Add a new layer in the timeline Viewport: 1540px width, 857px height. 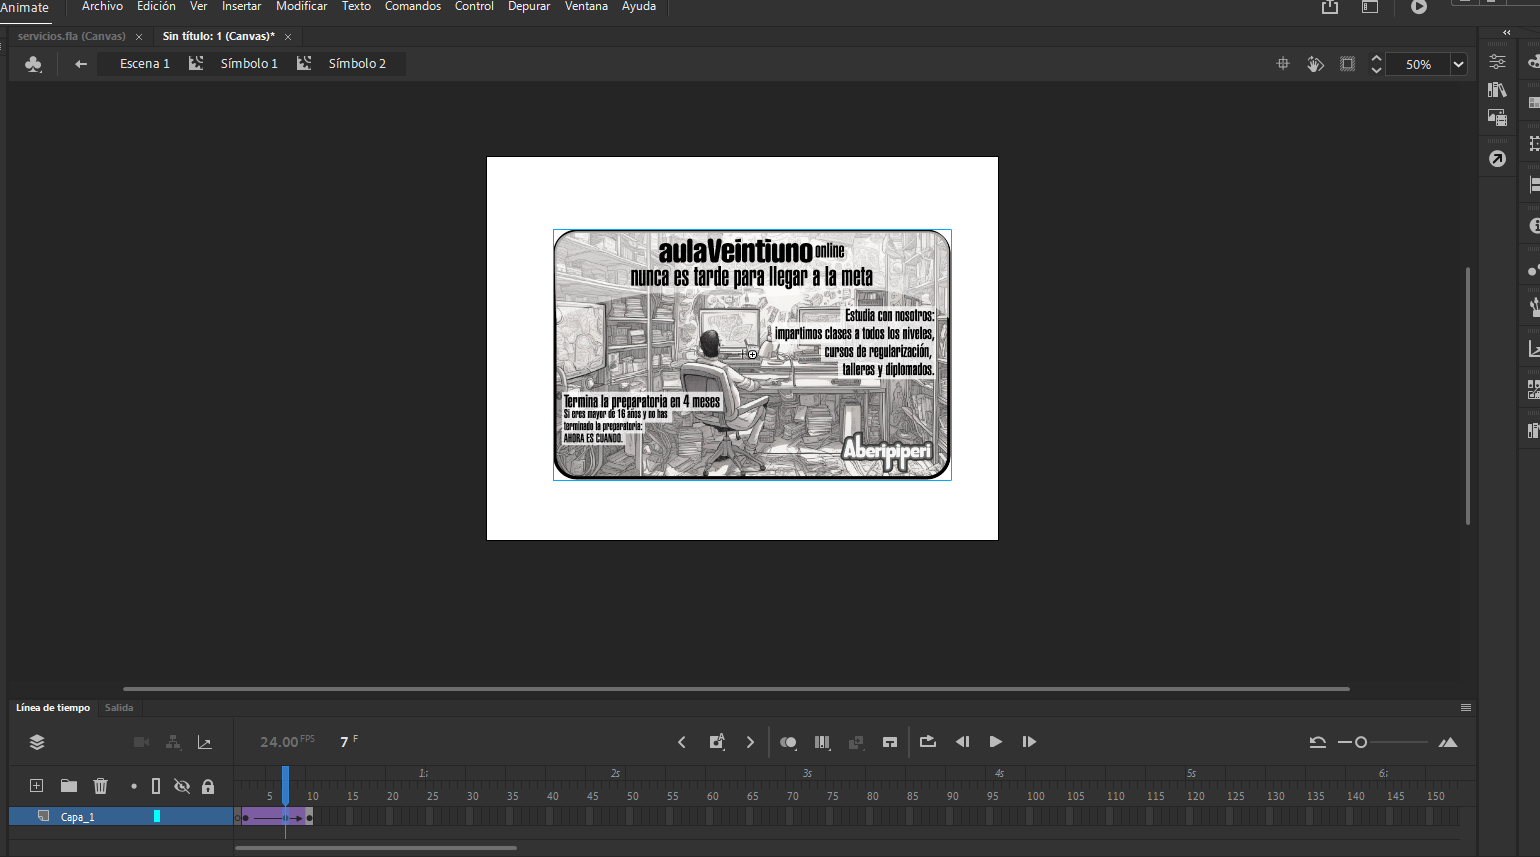(36, 786)
